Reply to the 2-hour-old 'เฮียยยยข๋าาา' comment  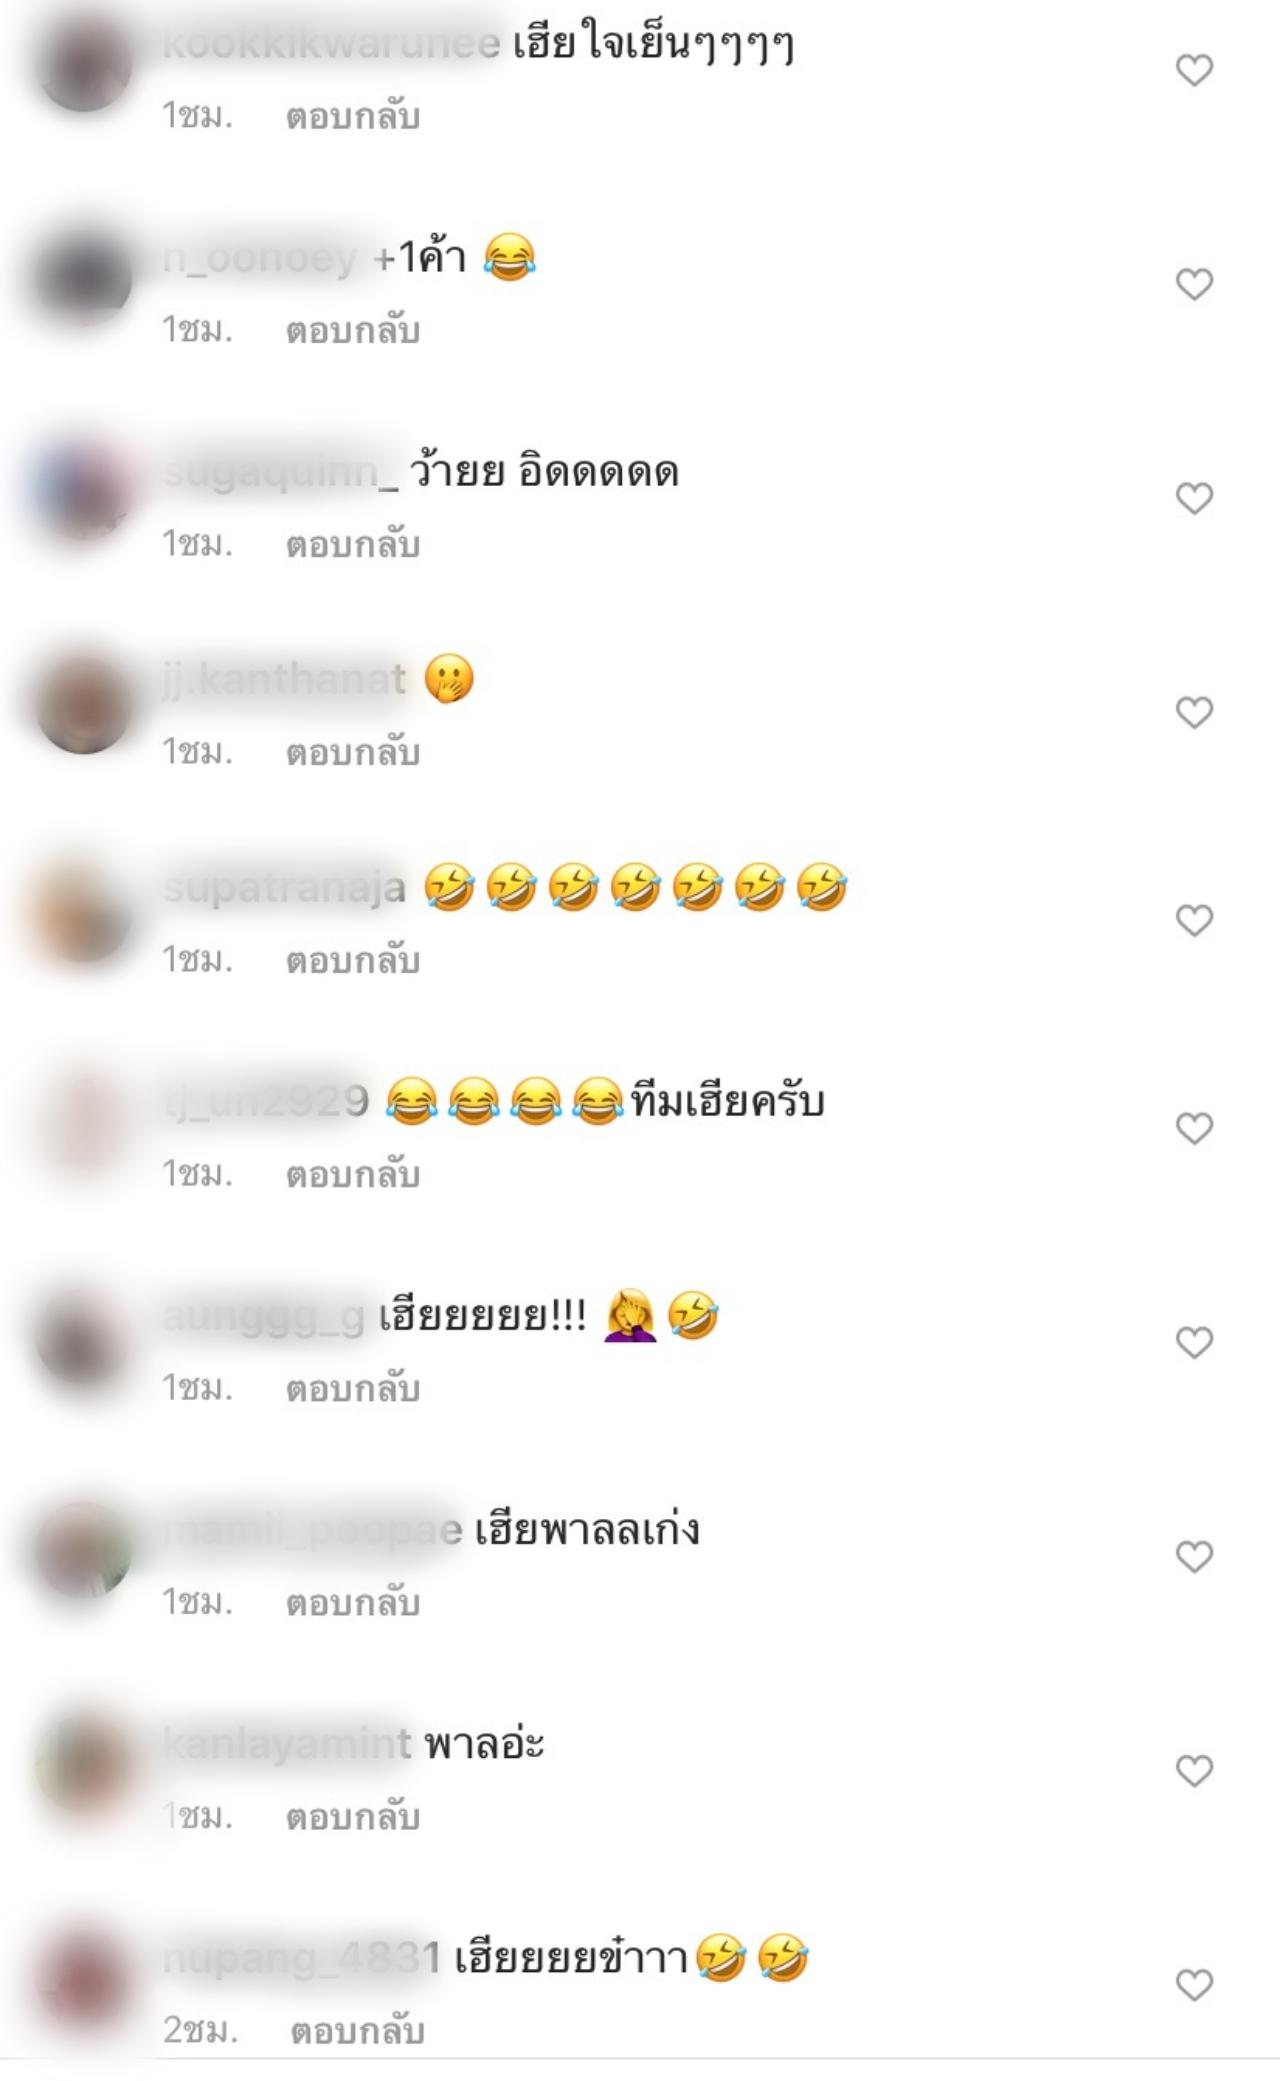(x=357, y=2031)
